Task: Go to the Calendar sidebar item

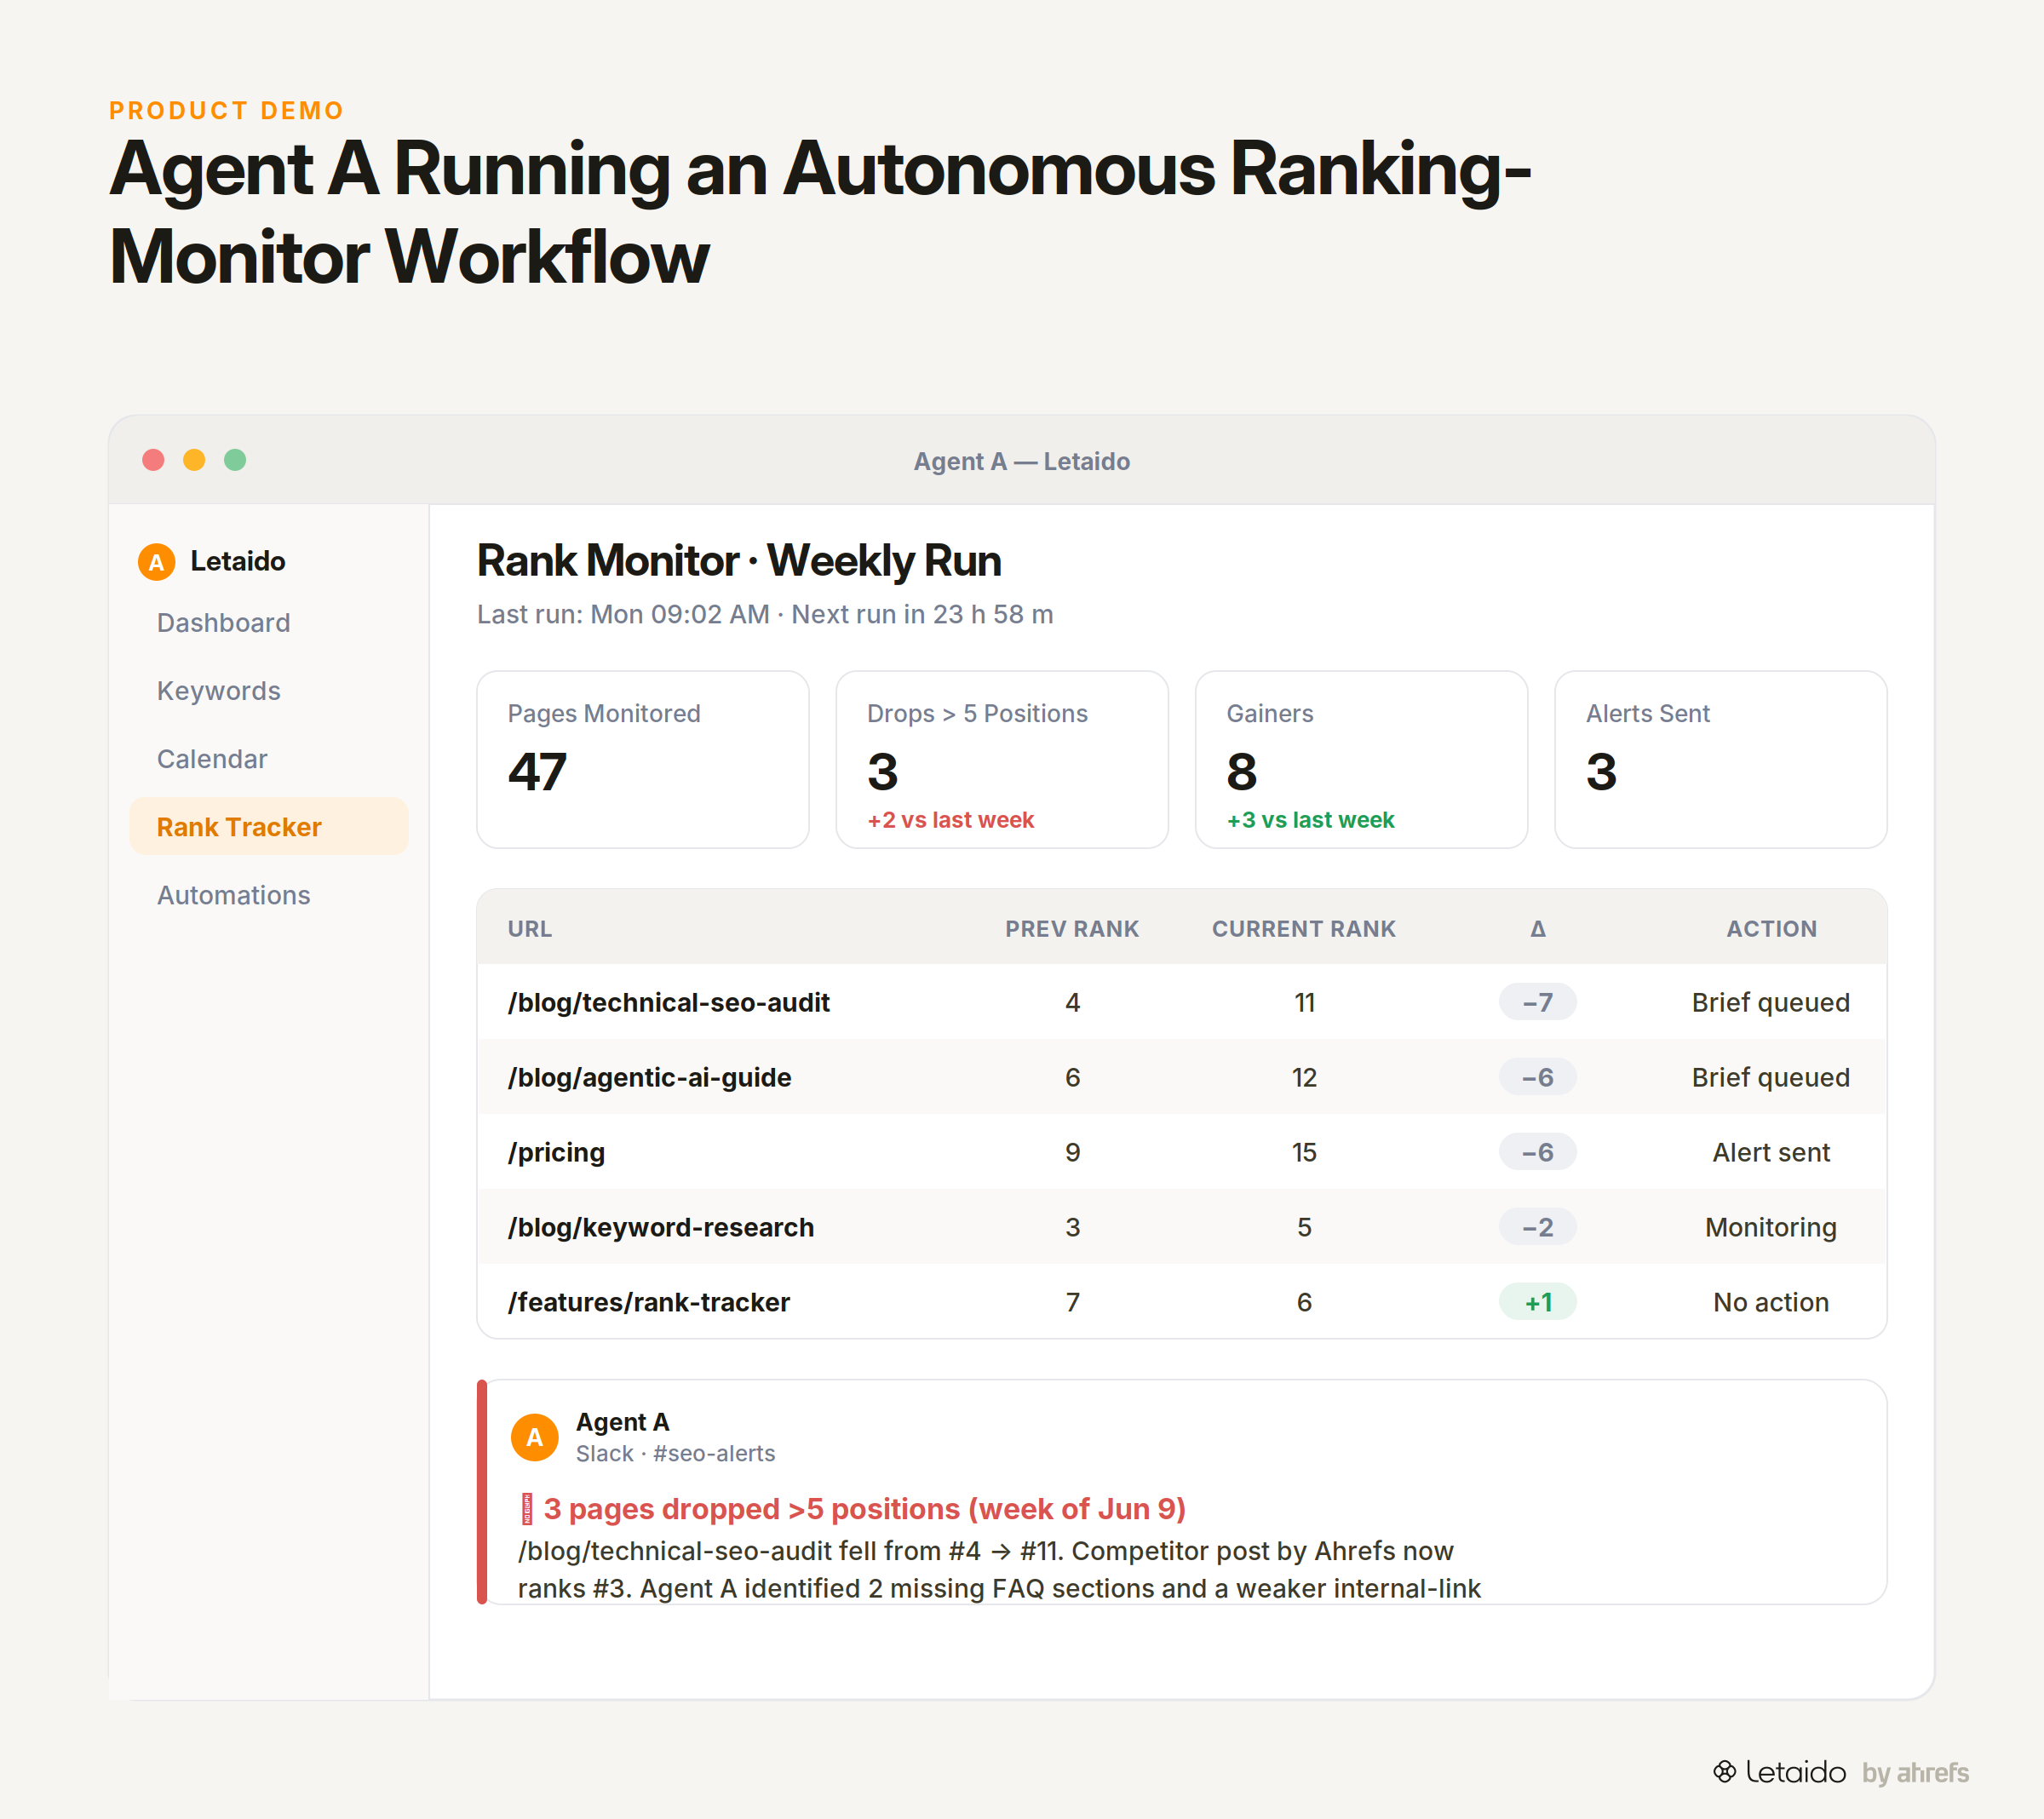Action: (269, 759)
